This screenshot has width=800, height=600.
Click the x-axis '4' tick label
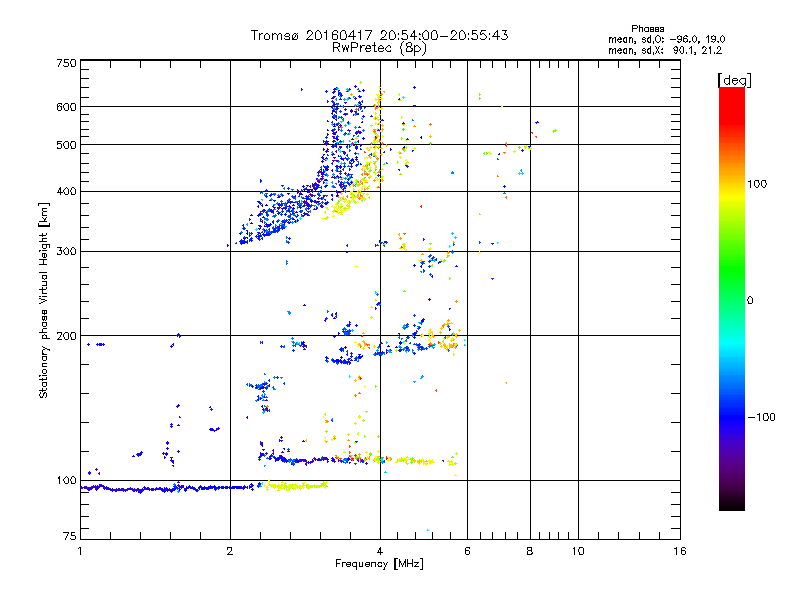[x=380, y=551]
